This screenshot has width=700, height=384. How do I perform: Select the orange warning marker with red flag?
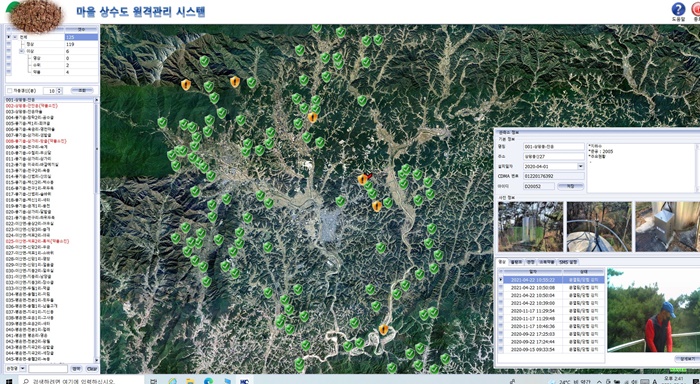point(363,179)
